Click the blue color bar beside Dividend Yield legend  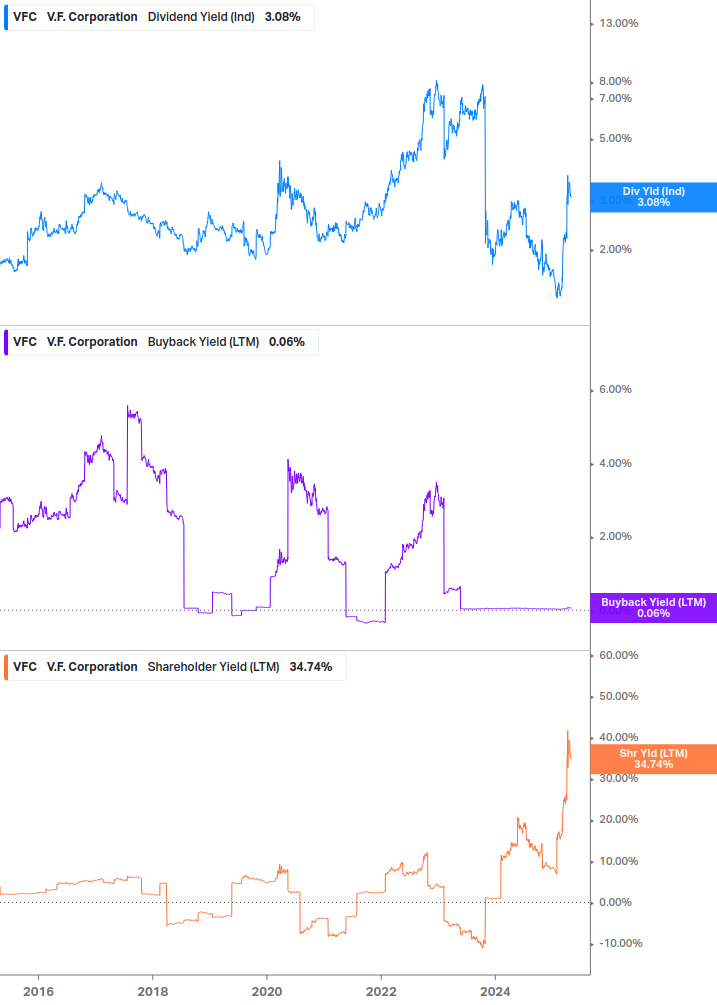(6, 17)
